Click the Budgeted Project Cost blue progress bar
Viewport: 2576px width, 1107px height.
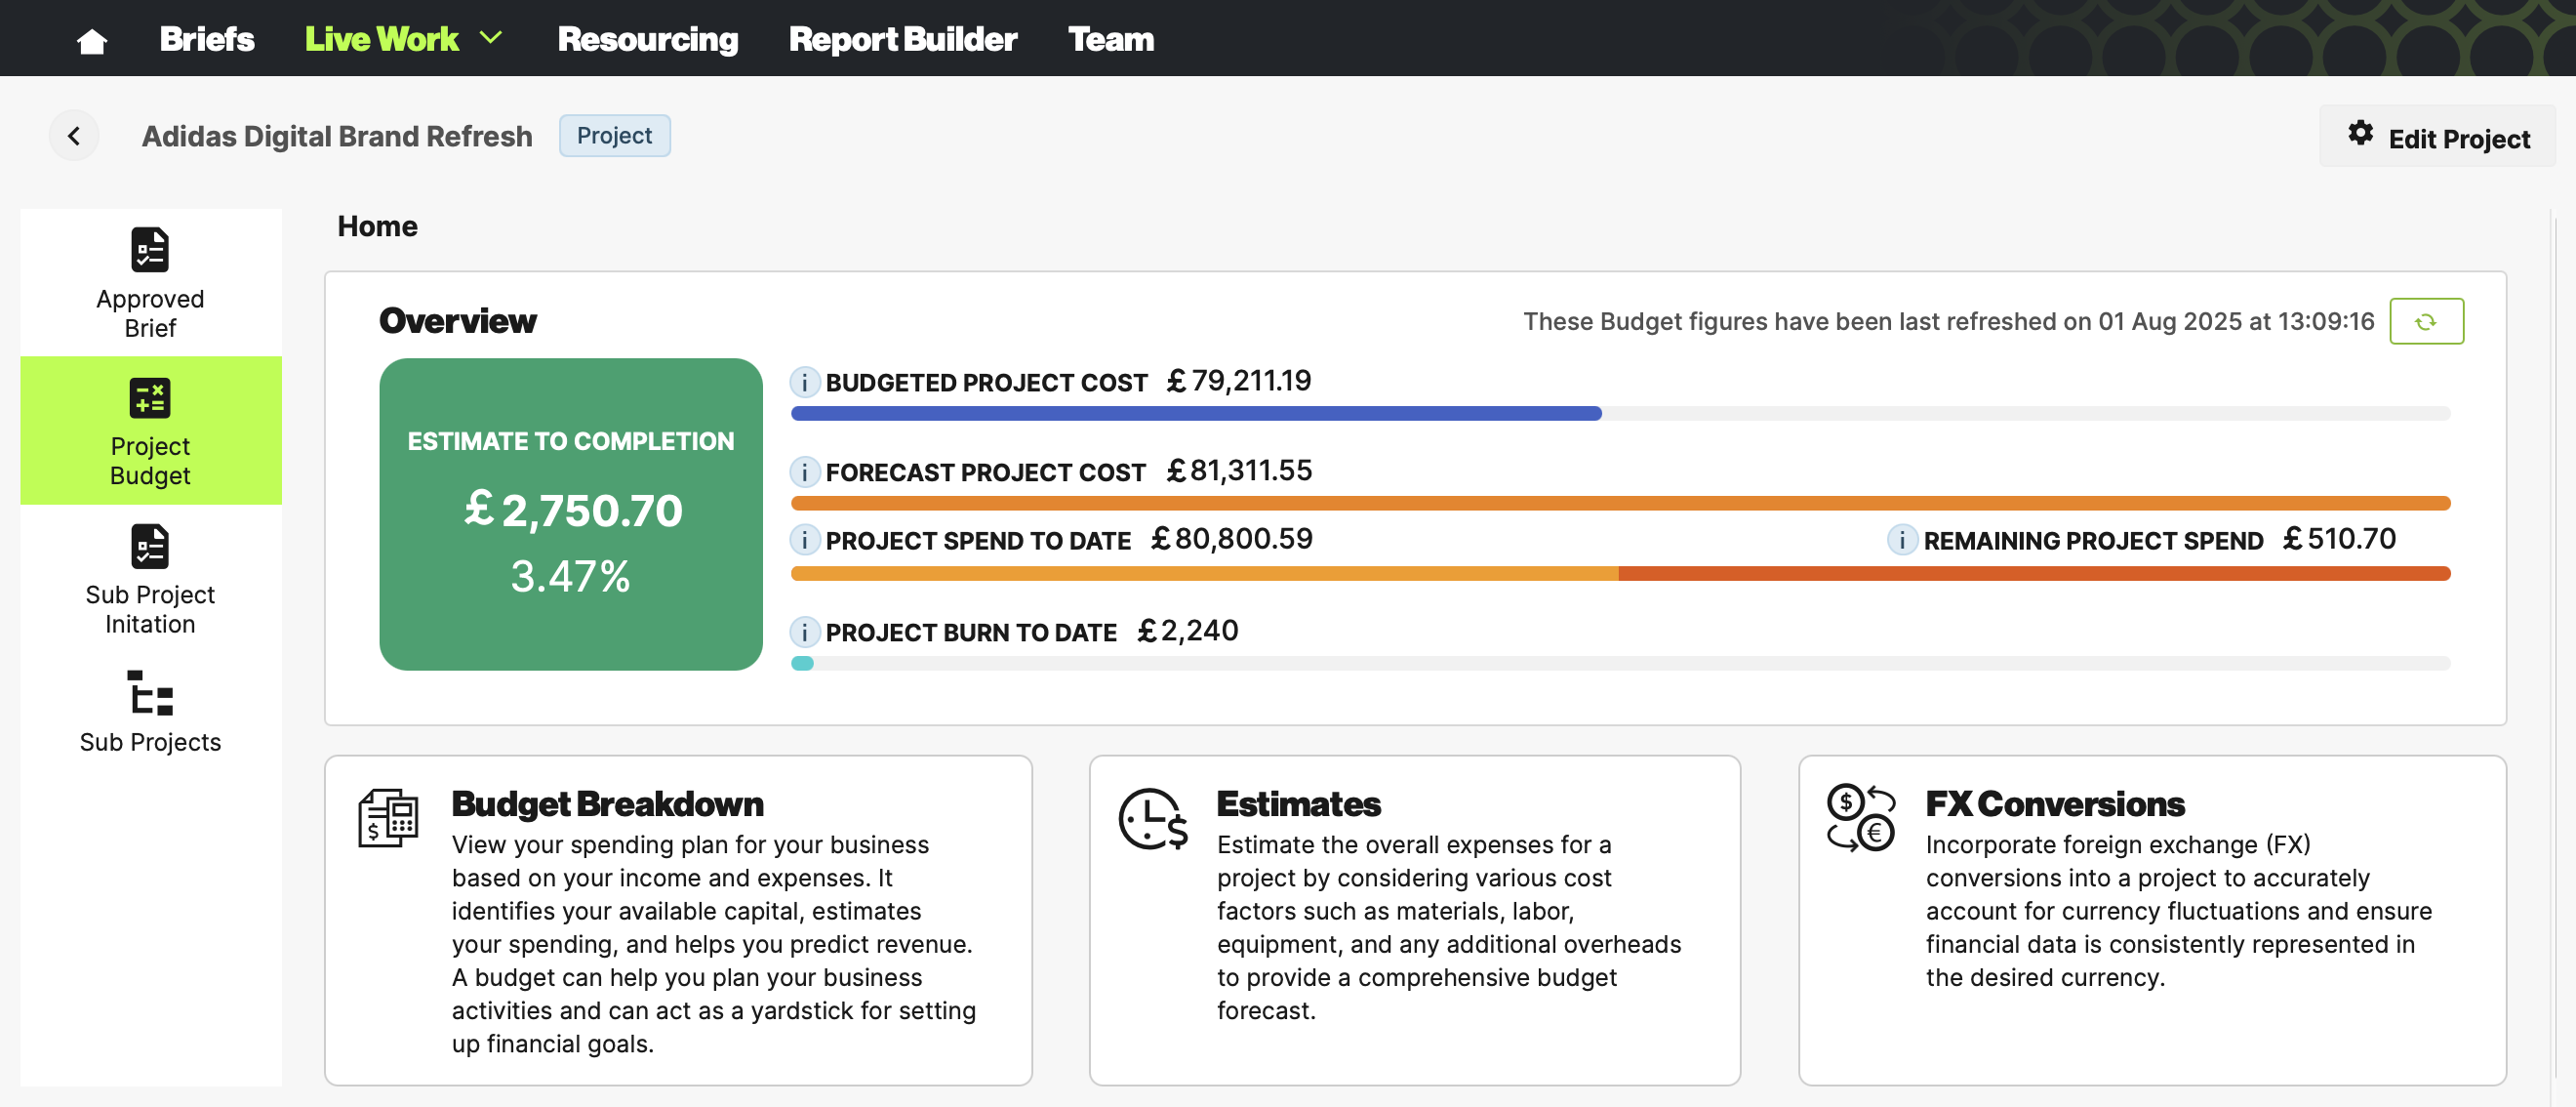click(x=1195, y=413)
